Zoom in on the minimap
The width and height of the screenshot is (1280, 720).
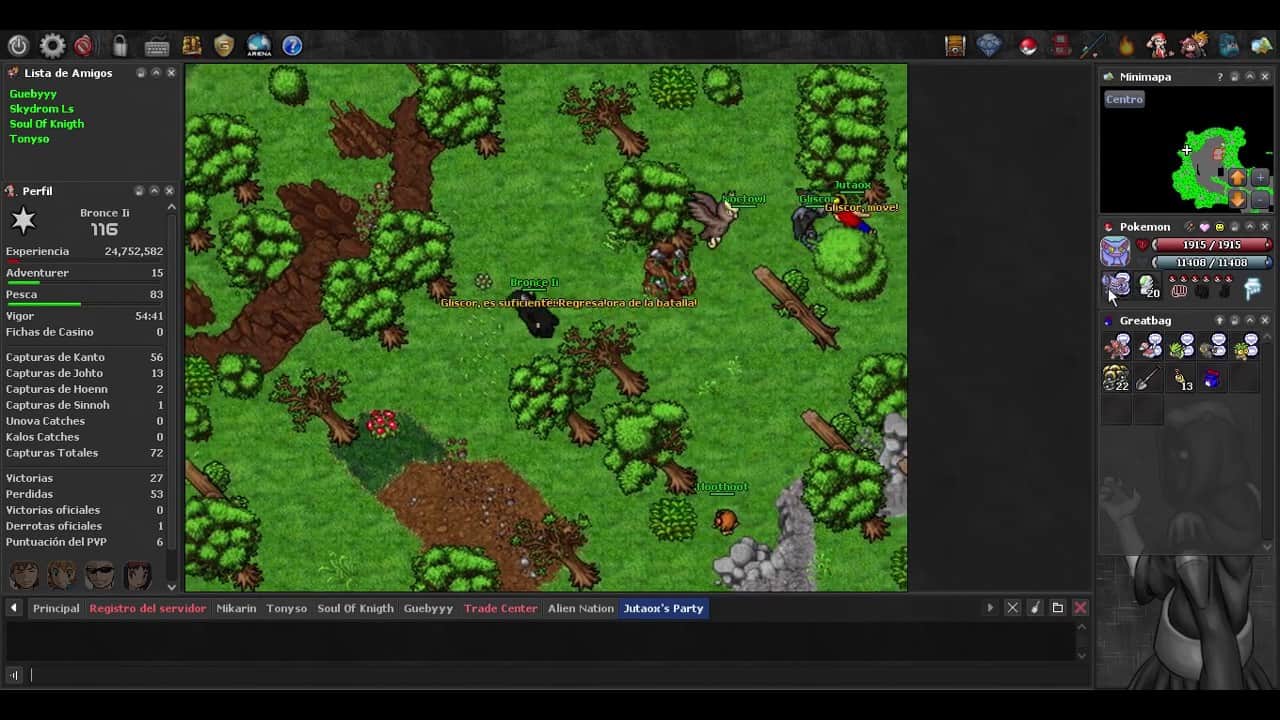click(1260, 177)
